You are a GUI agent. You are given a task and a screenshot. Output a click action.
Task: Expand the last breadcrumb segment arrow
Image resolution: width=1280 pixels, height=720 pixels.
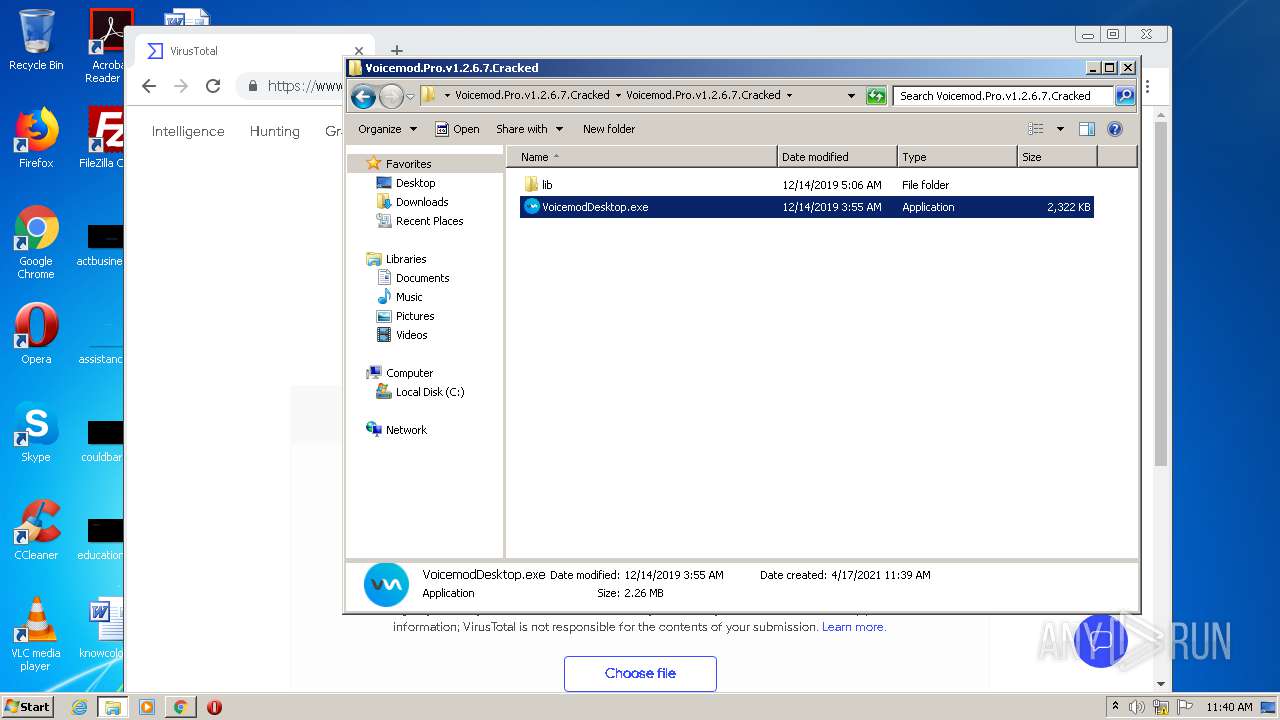pyautogui.click(x=789, y=96)
